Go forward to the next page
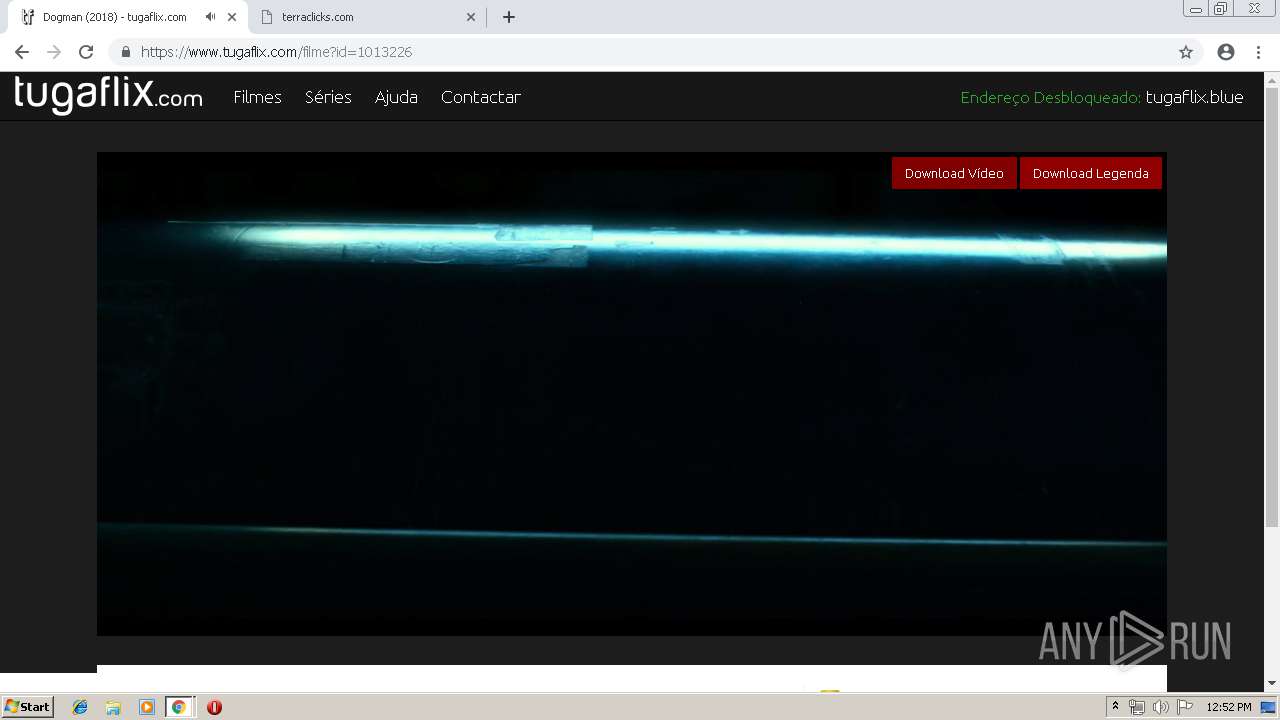 coord(54,52)
